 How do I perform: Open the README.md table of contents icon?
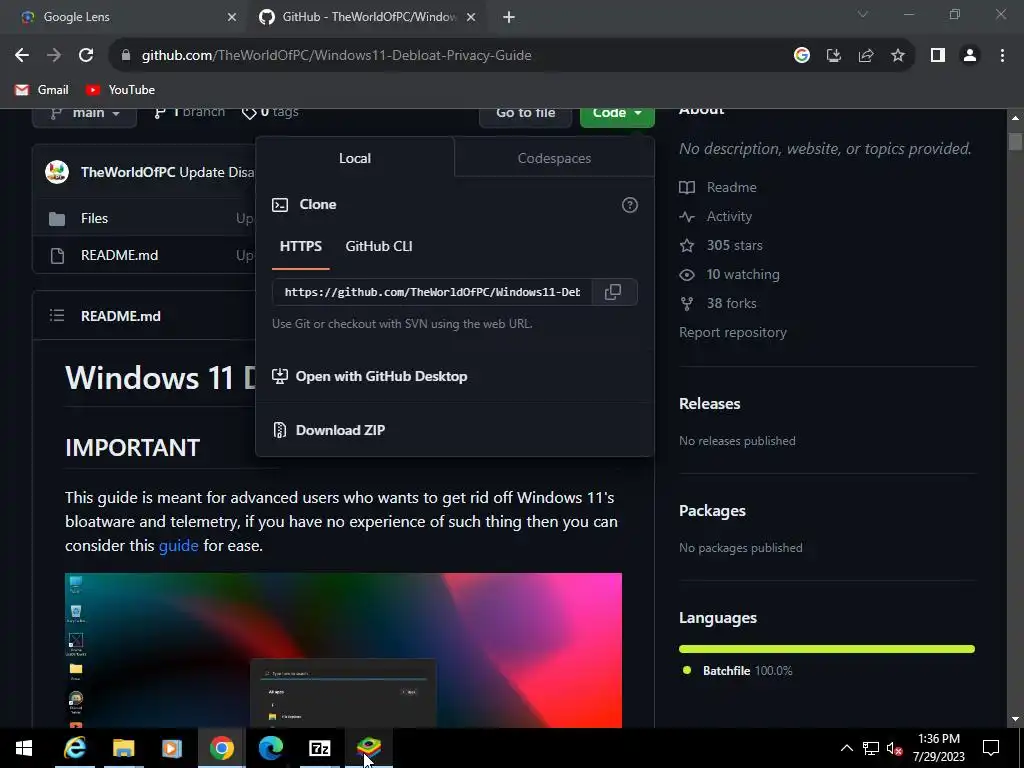(x=57, y=316)
